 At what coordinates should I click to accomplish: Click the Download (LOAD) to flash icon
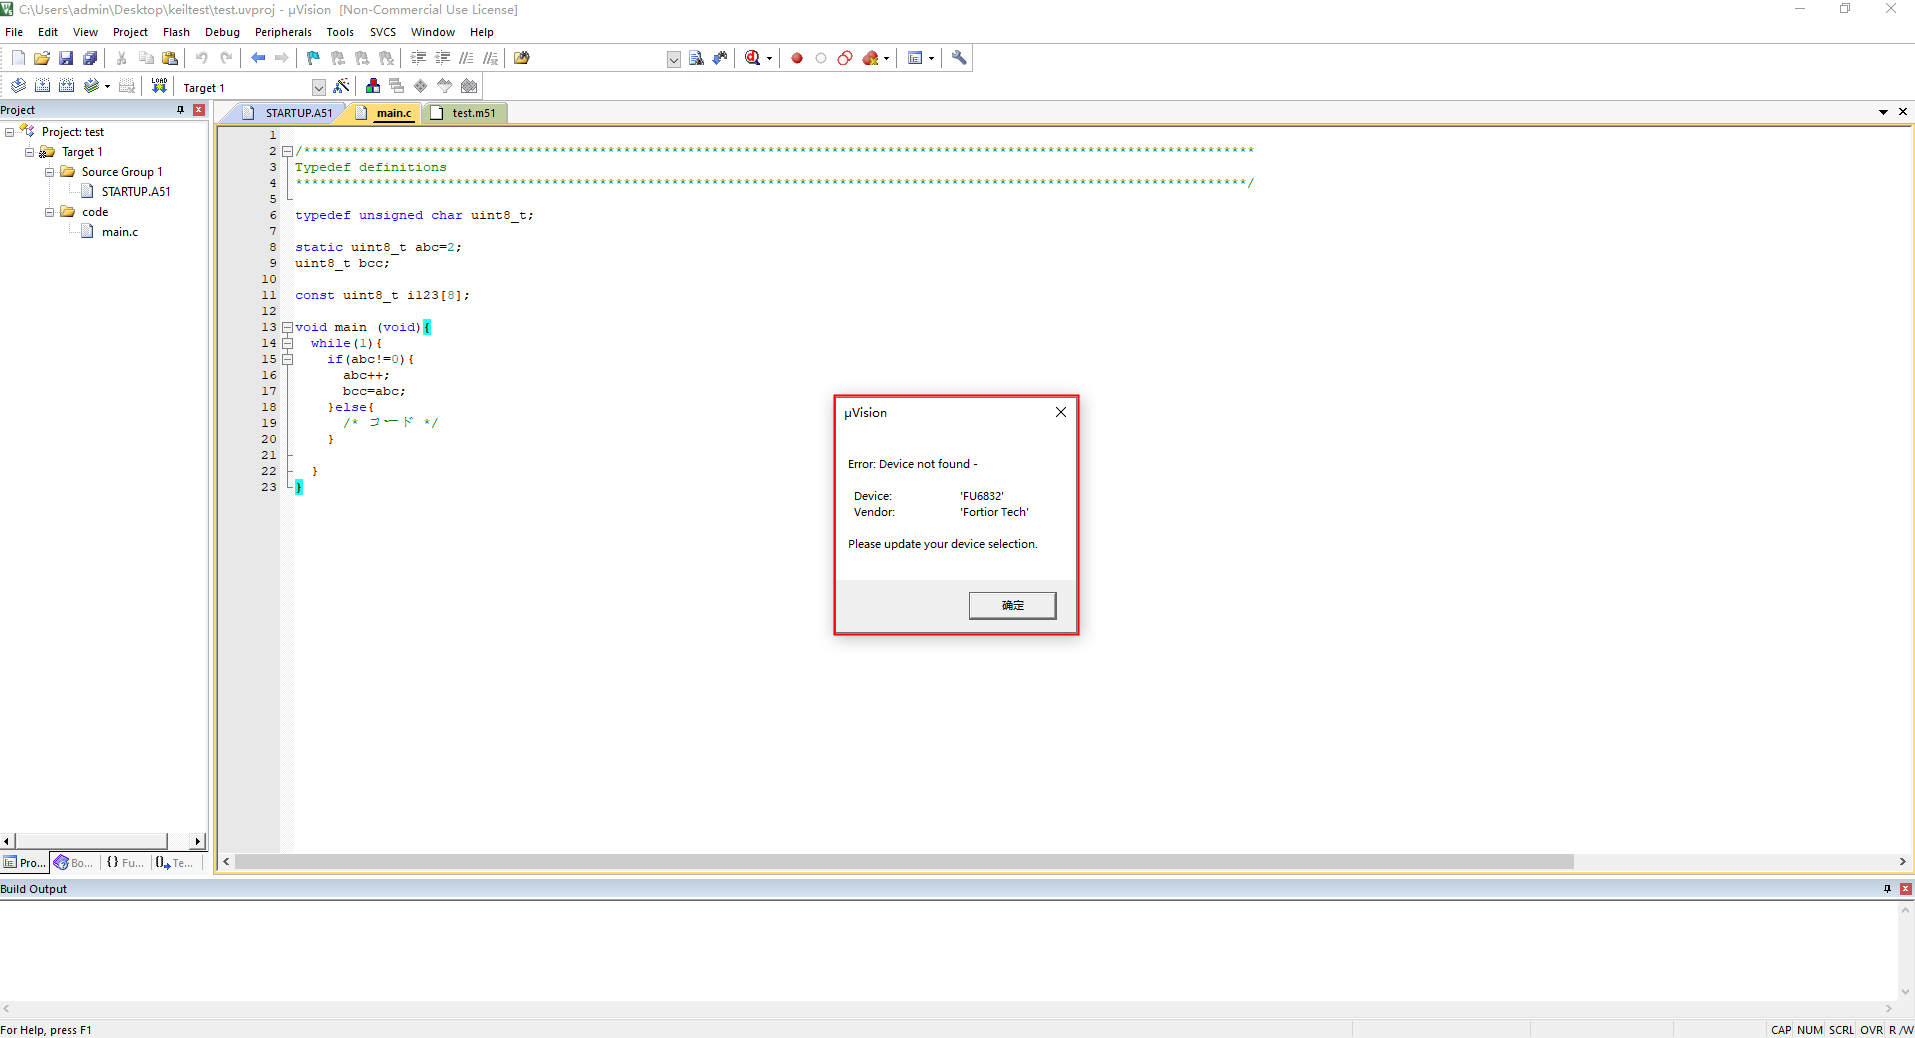click(159, 86)
